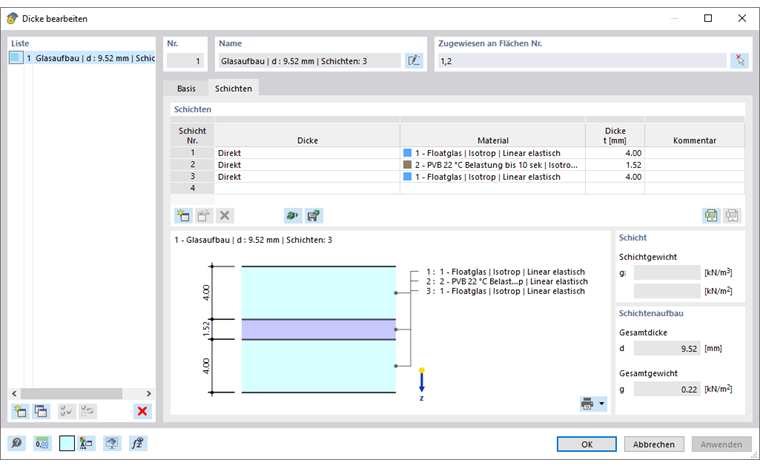Click the brown PVB material swatch in row 2

pyautogui.click(x=407, y=165)
